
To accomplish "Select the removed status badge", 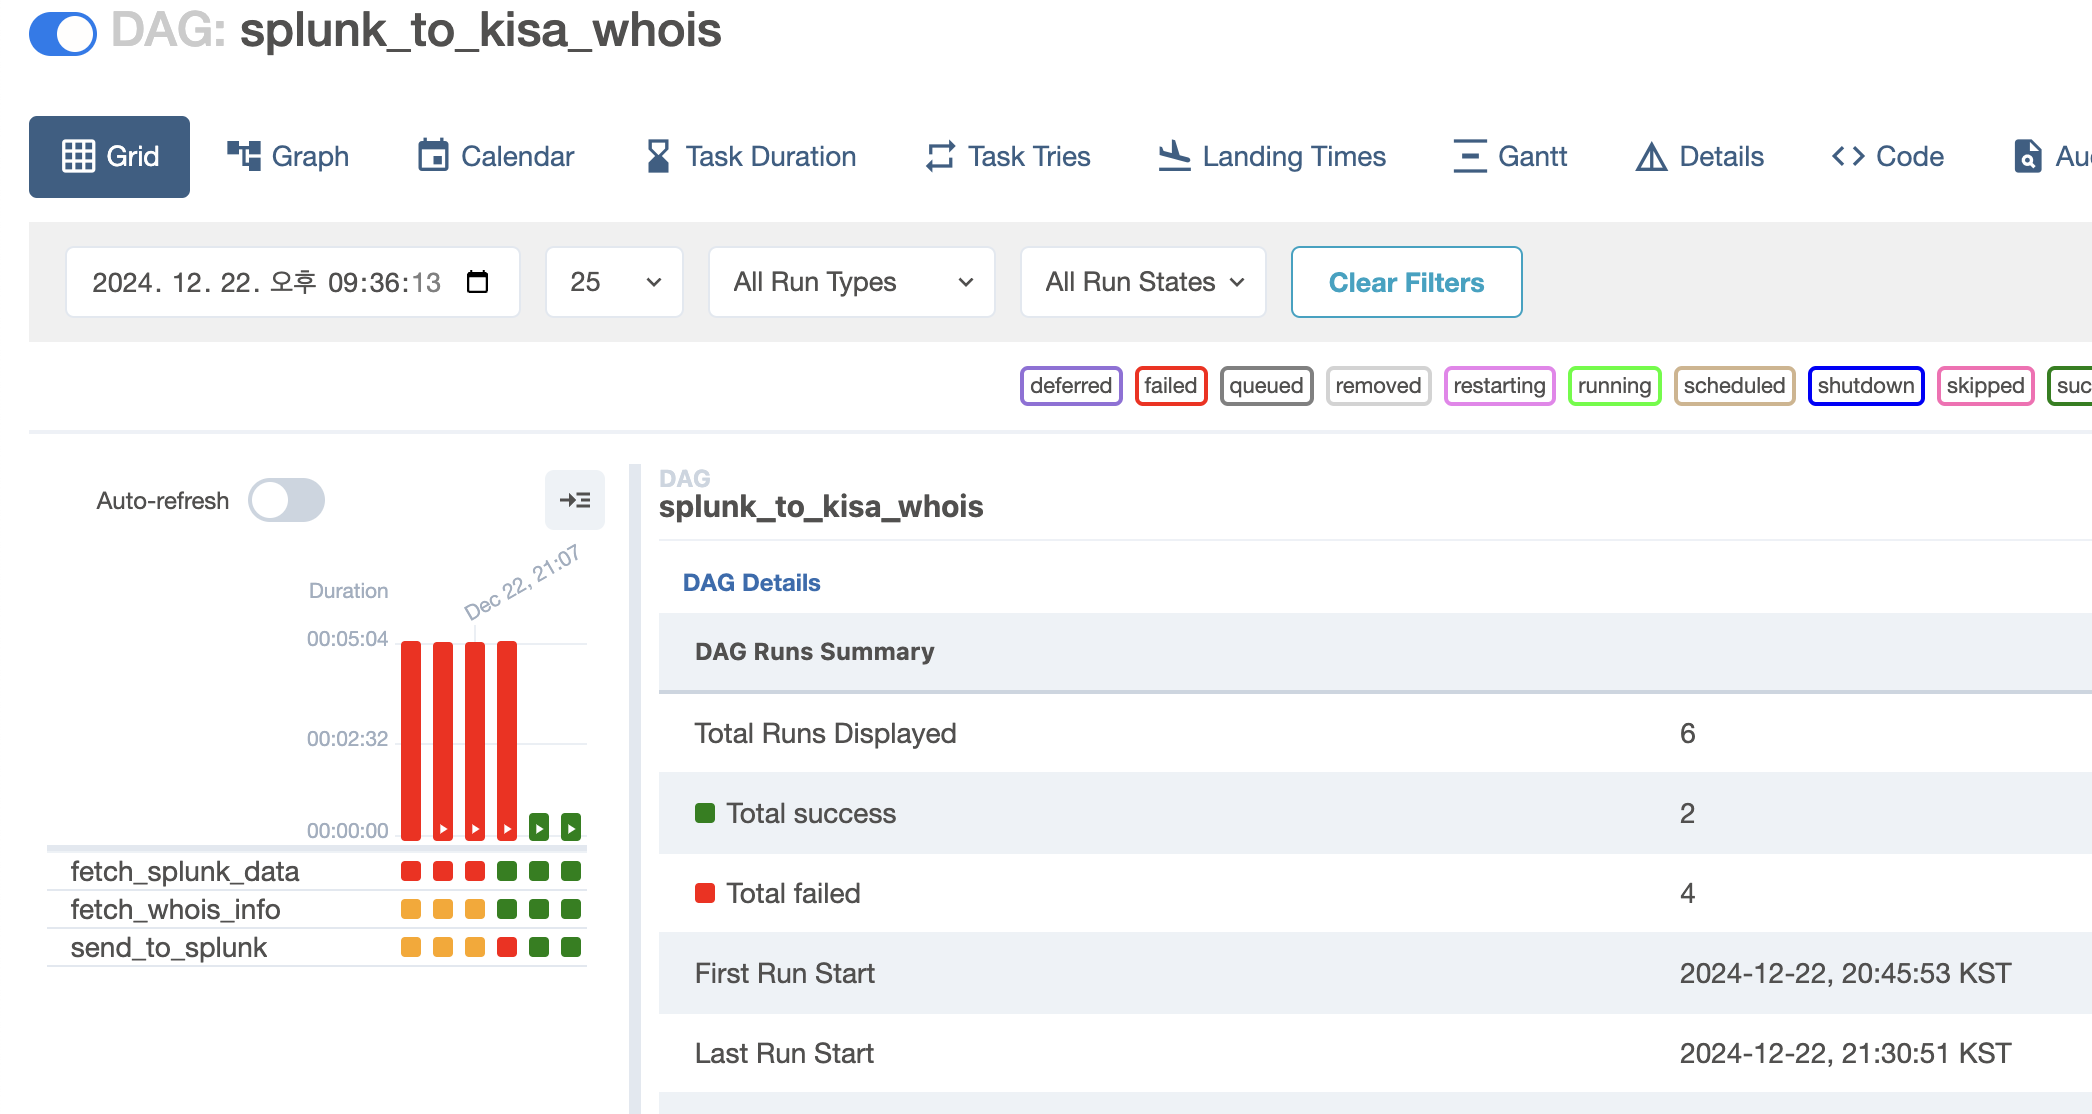I will tap(1378, 386).
